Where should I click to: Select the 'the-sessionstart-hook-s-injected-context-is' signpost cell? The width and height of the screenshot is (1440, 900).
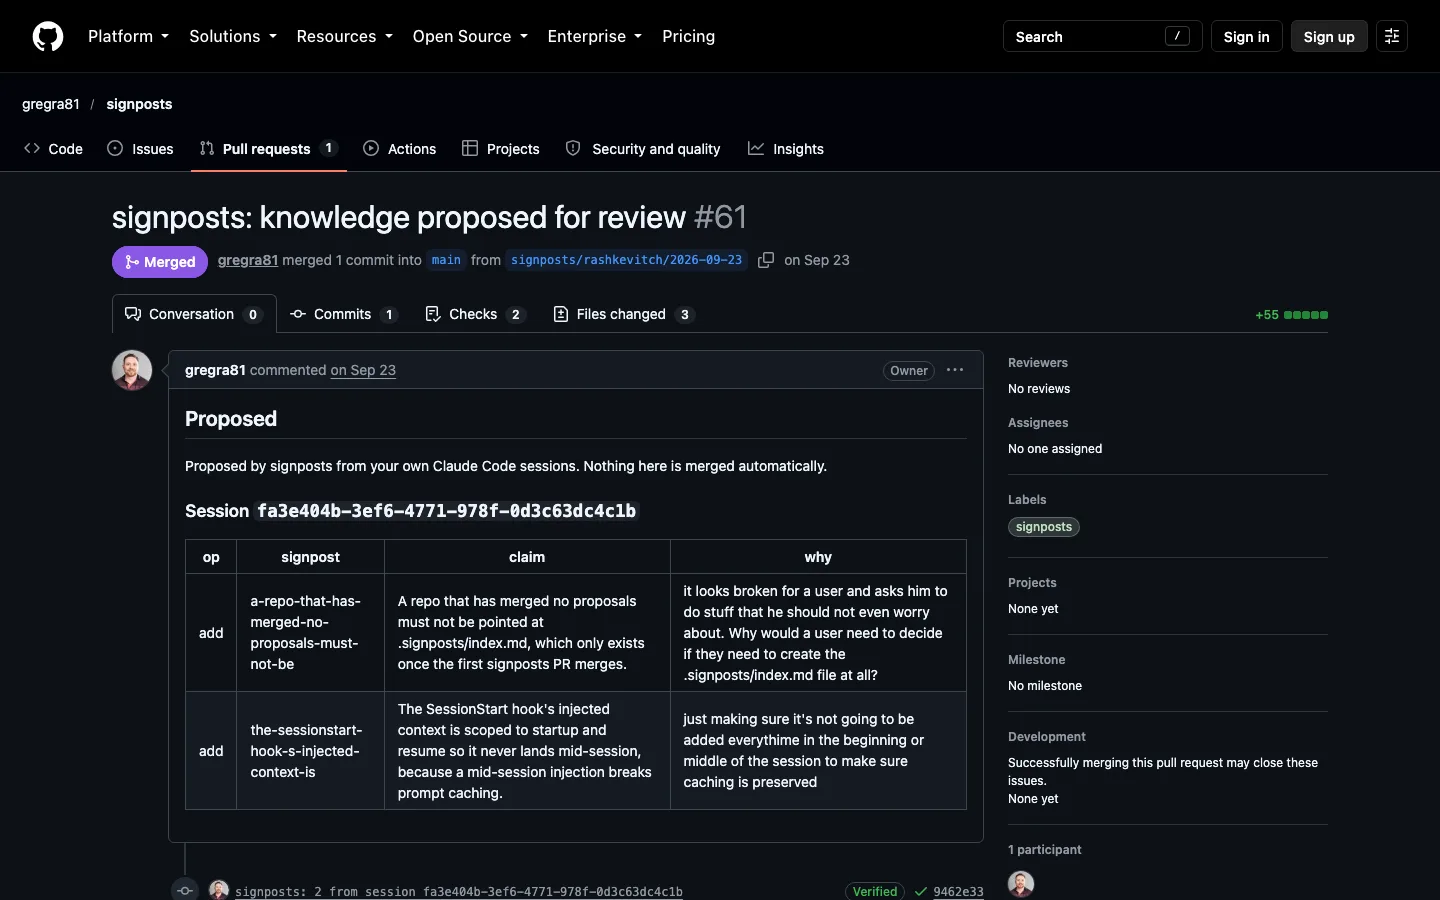(x=310, y=751)
